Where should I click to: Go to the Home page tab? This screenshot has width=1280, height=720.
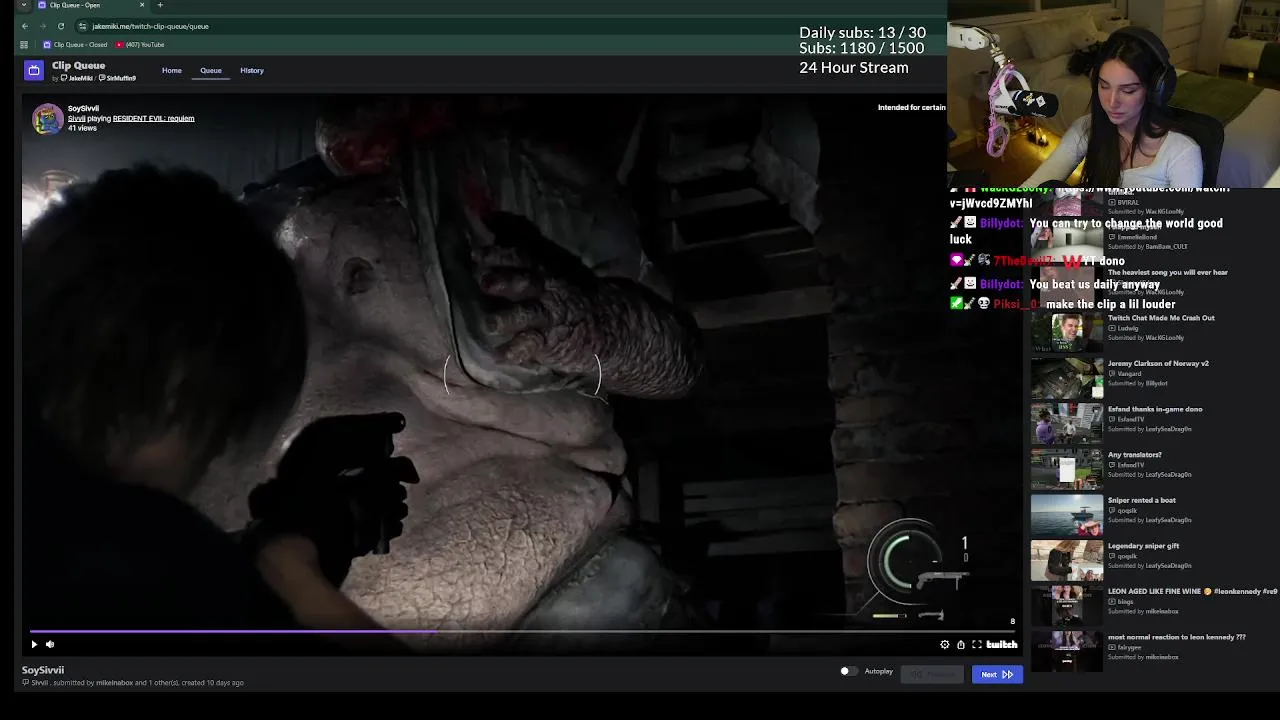click(x=172, y=70)
